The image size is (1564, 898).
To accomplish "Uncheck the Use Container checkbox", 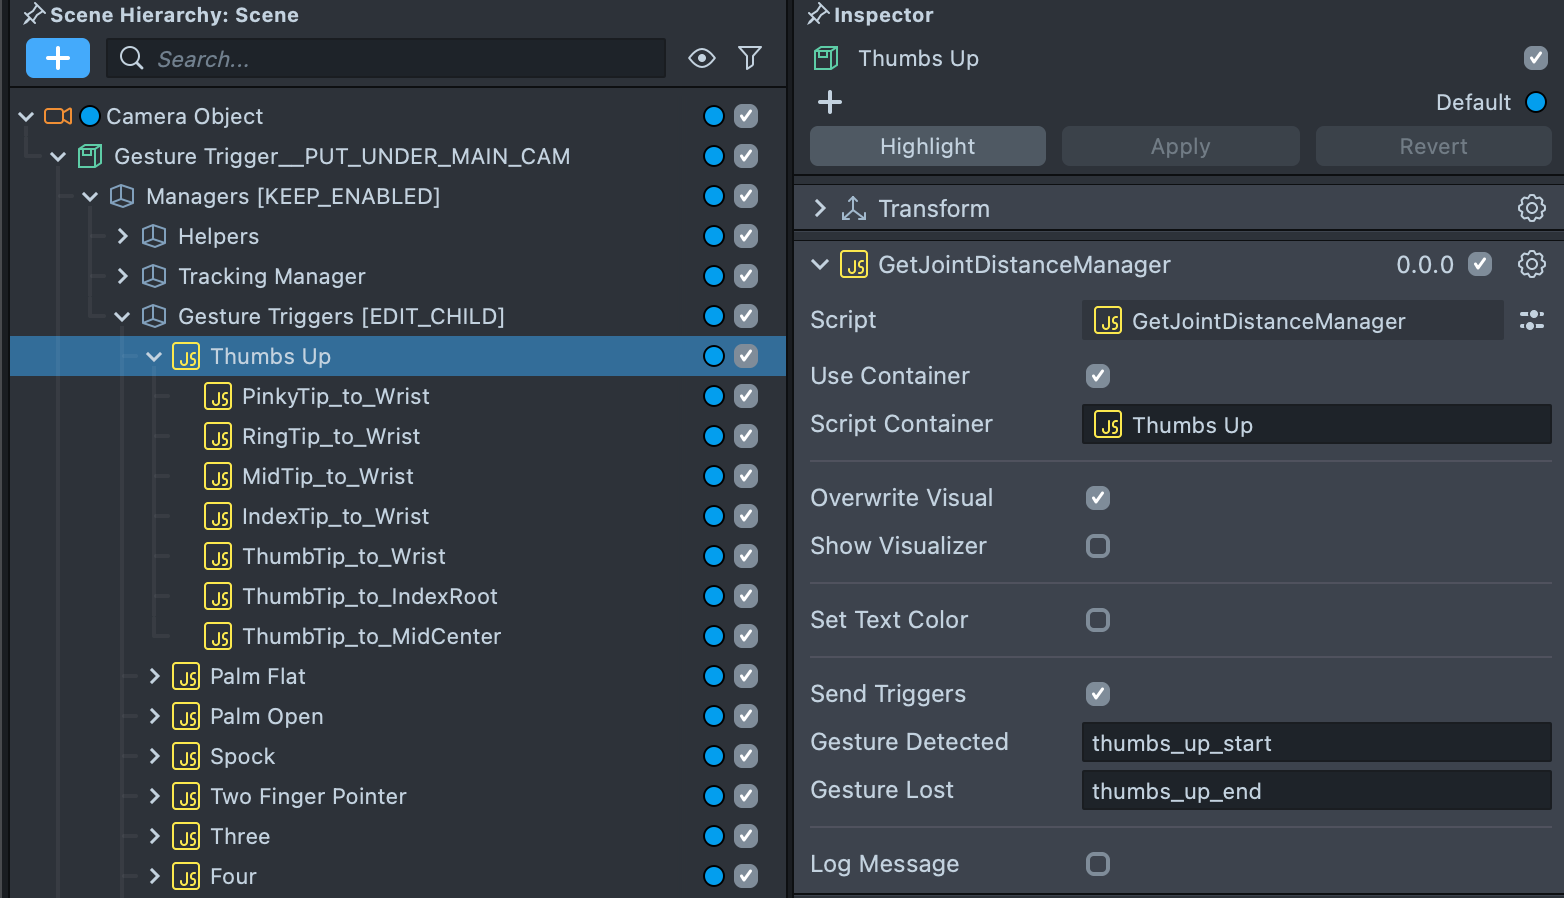I will [x=1098, y=376].
